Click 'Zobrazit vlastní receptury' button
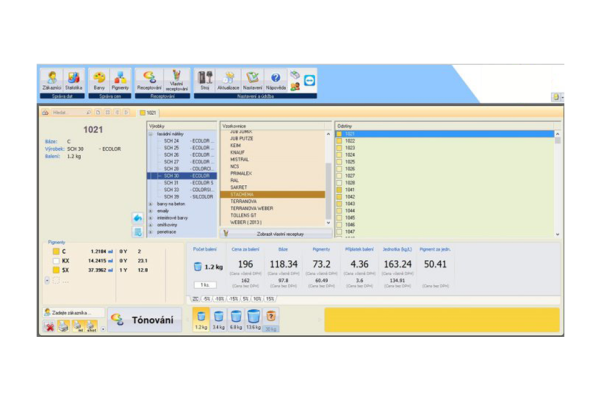The height and width of the screenshot is (400, 600). pos(275,232)
